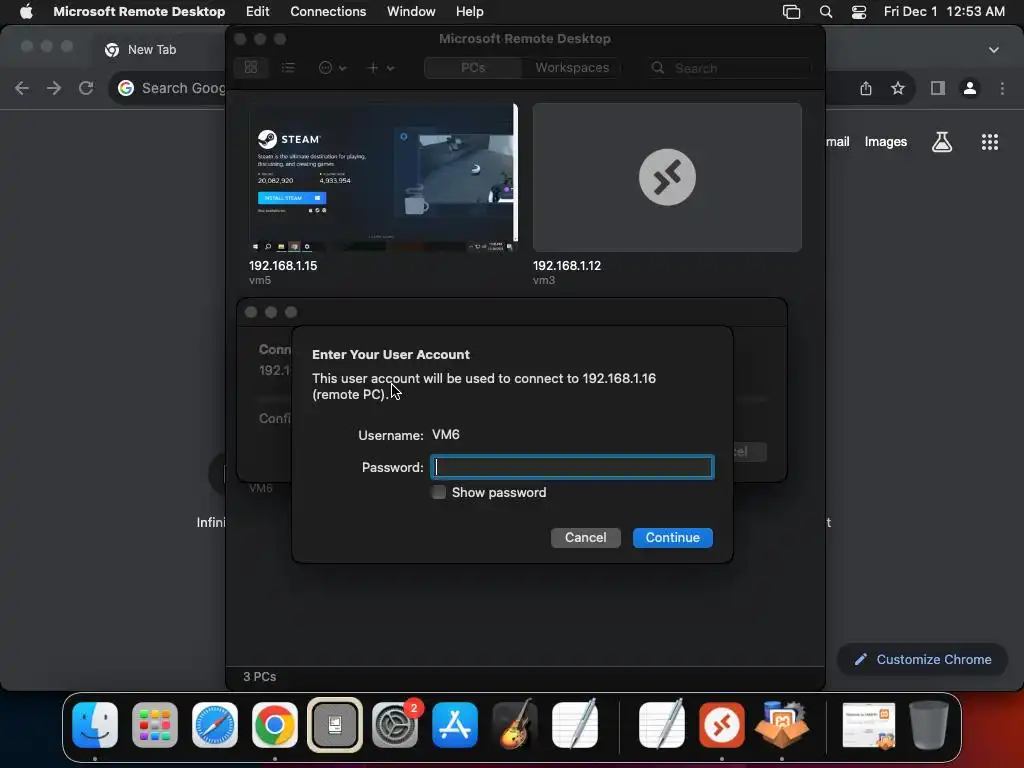Open Search Labs flask icon
This screenshot has width=1024, height=768.
(942, 142)
